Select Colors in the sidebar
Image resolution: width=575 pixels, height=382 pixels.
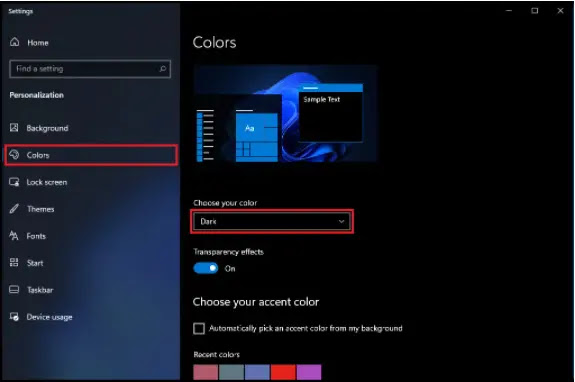(x=91, y=155)
